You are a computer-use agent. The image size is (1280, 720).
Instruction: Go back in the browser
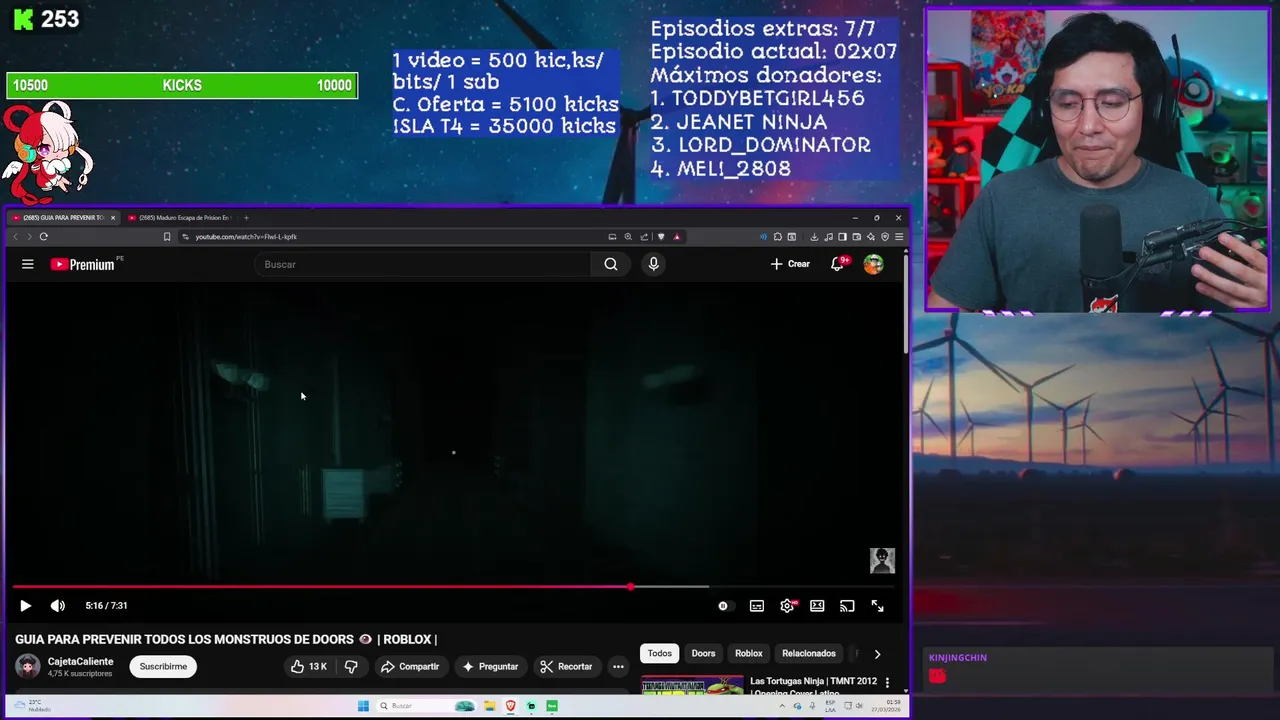pyautogui.click(x=15, y=237)
